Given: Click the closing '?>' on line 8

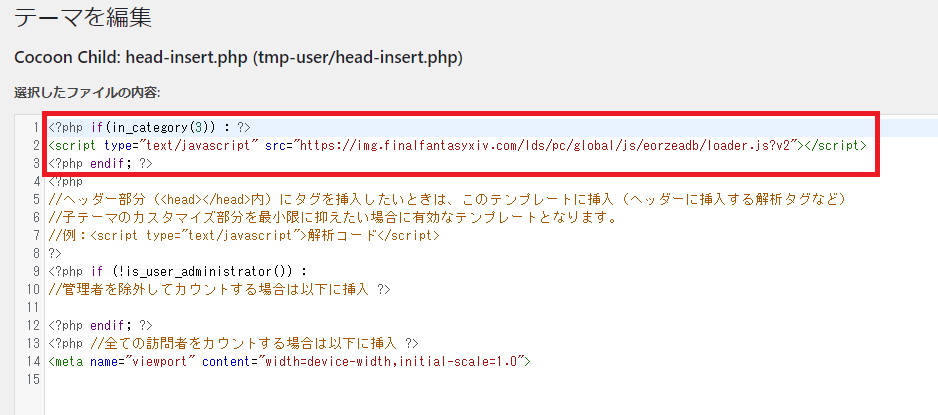Looking at the screenshot, I should [x=56, y=253].
